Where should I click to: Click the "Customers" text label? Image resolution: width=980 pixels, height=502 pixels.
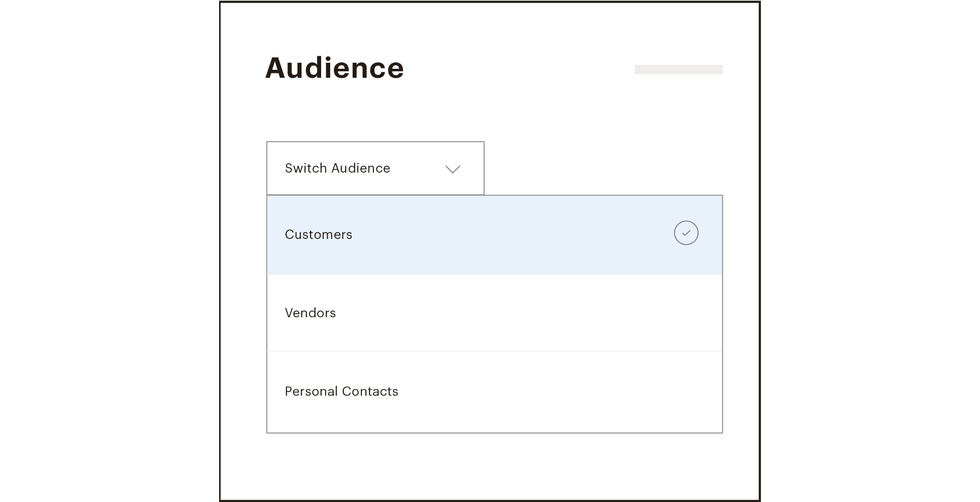point(318,235)
